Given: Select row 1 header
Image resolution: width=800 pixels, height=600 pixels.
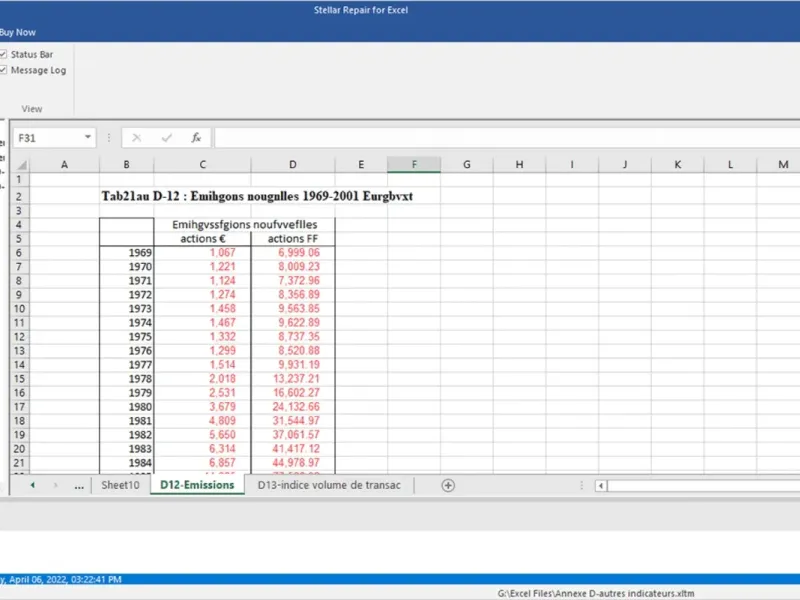Looking at the screenshot, I should (x=19, y=180).
